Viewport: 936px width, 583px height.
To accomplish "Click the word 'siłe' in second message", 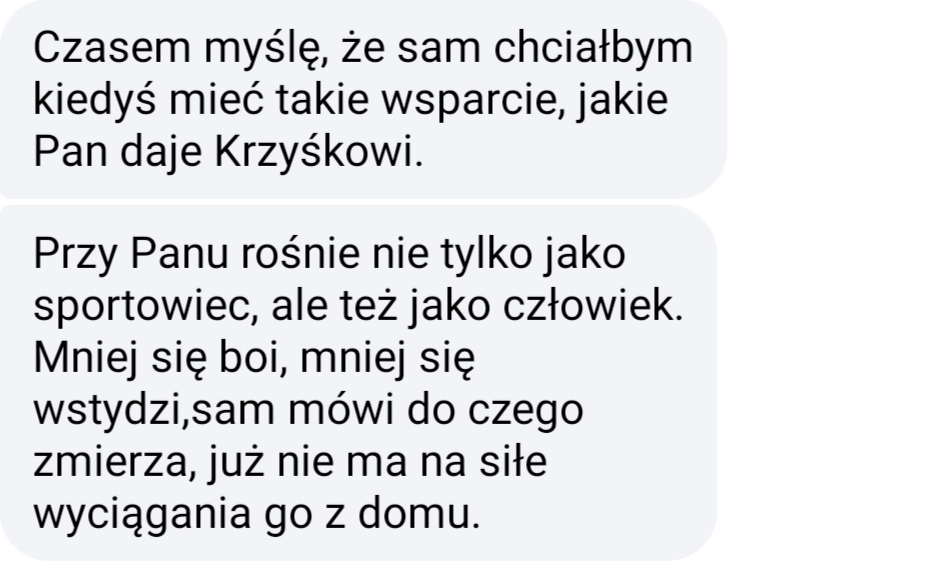I will point(513,461).
